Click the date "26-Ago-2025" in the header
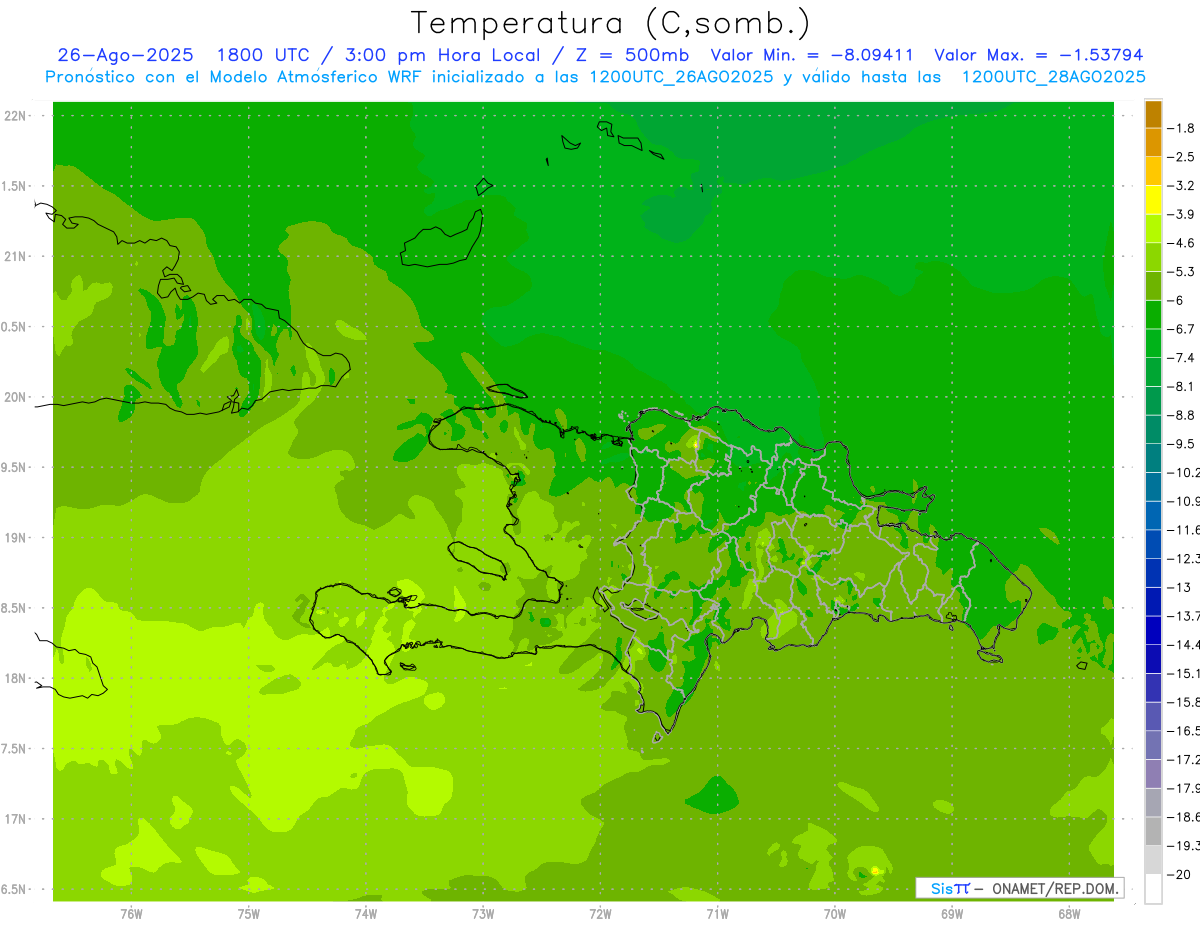The width and height of the screenshot is (1200, 927). (125, 55)
